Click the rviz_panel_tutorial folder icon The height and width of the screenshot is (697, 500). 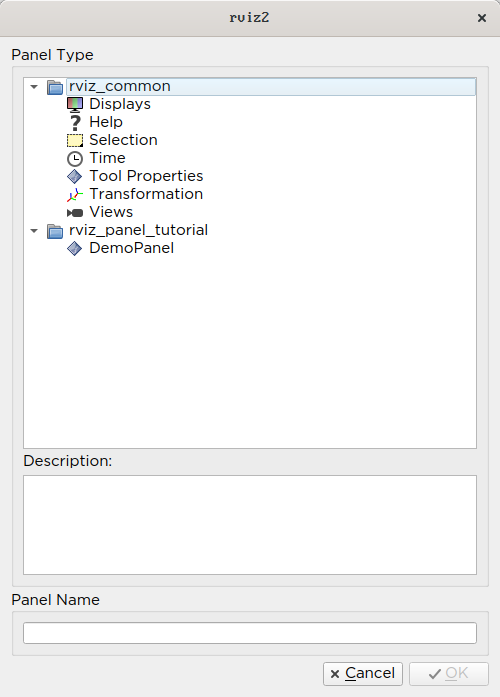point(55,231)
